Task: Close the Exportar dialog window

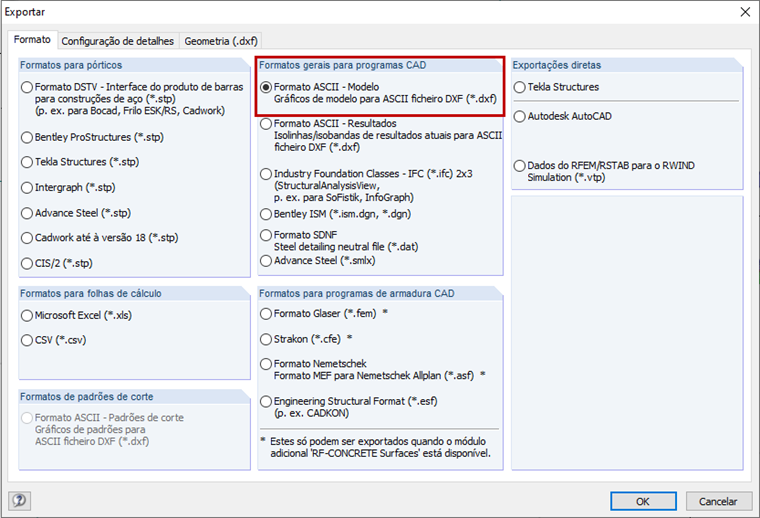Action: point(743,12)
